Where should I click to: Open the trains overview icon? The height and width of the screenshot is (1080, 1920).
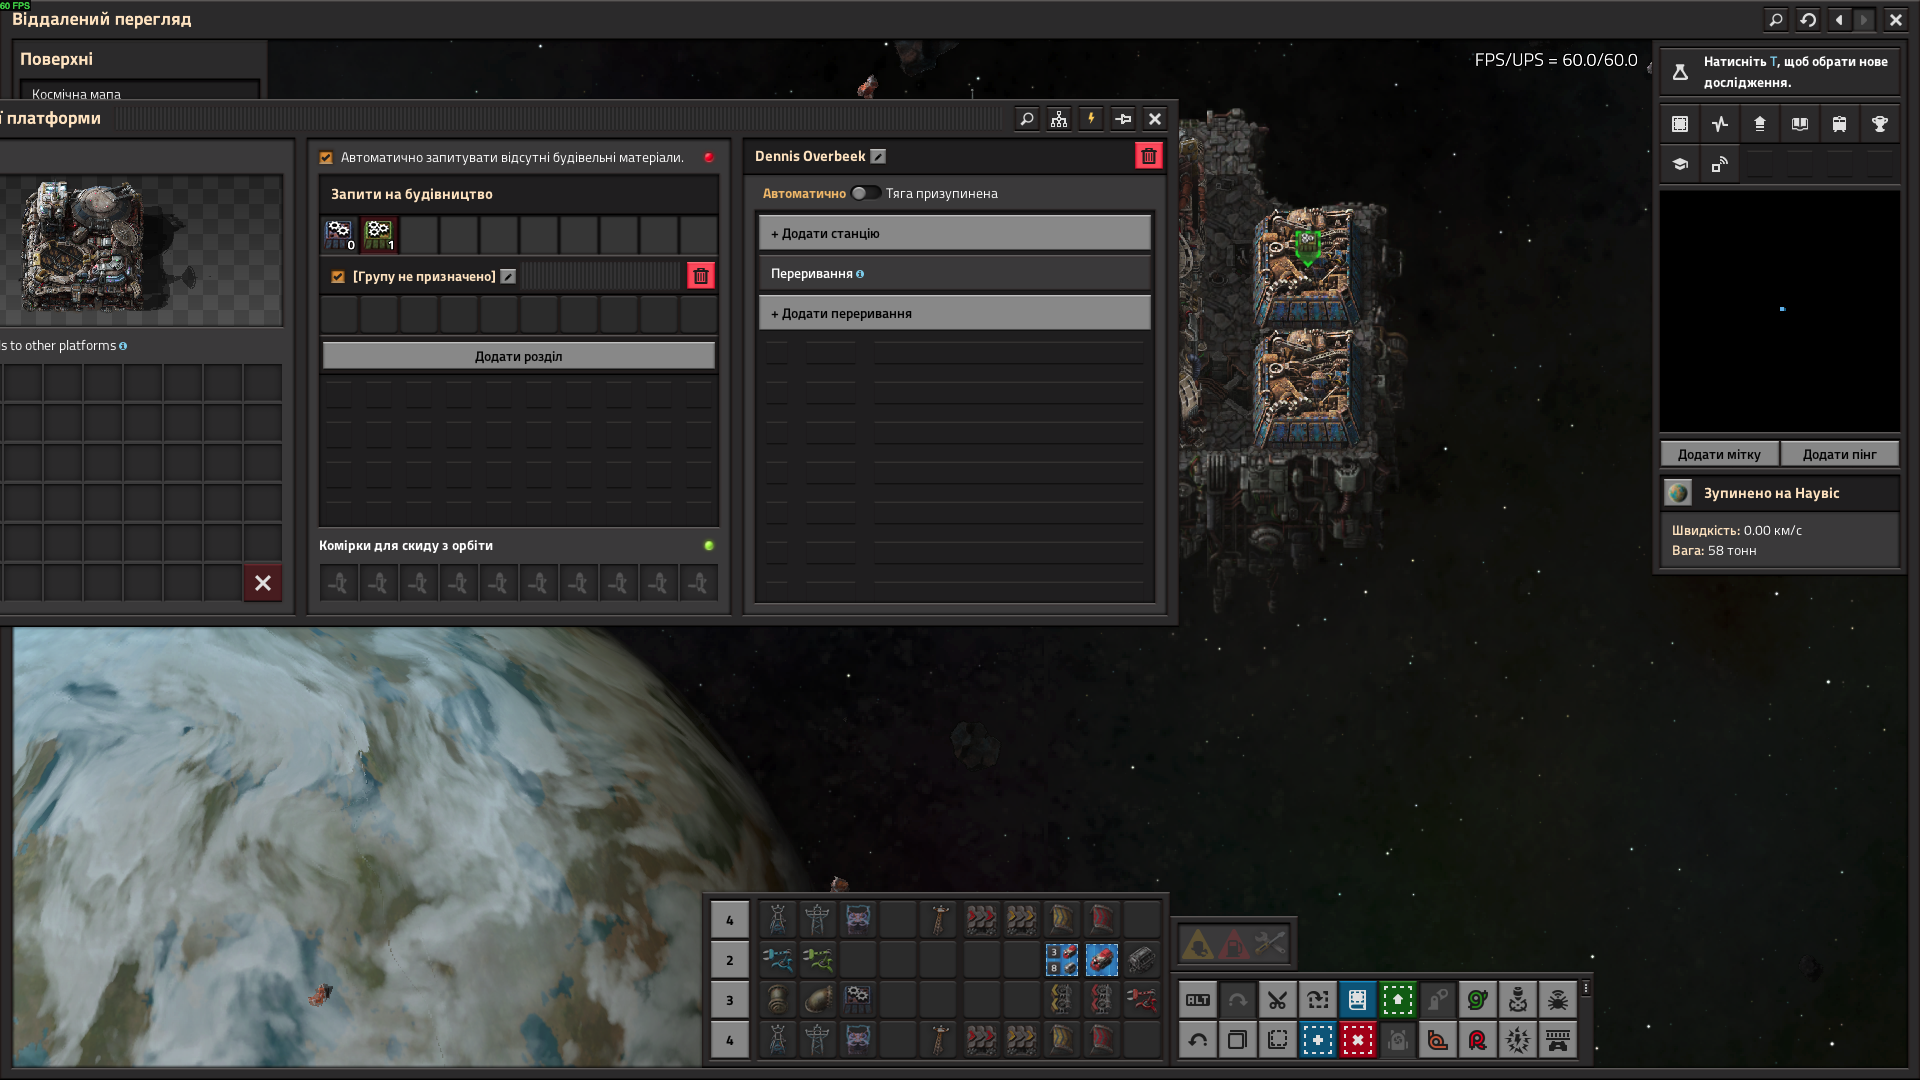[x=1839, y=124]
